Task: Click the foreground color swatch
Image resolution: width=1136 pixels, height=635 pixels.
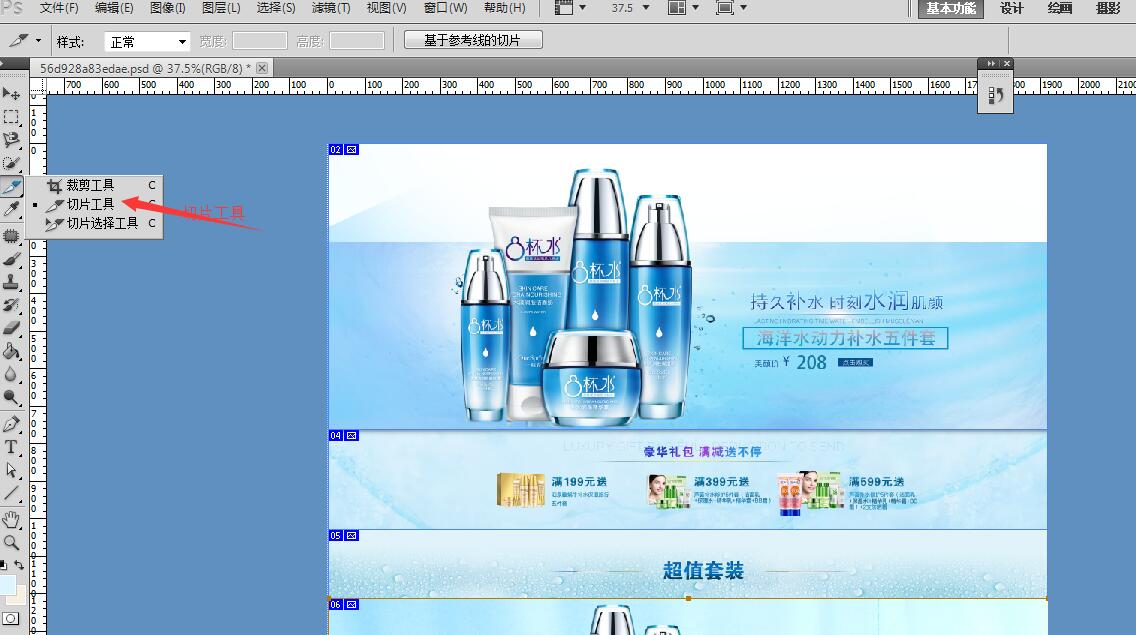Action: [x=7, y=584]
